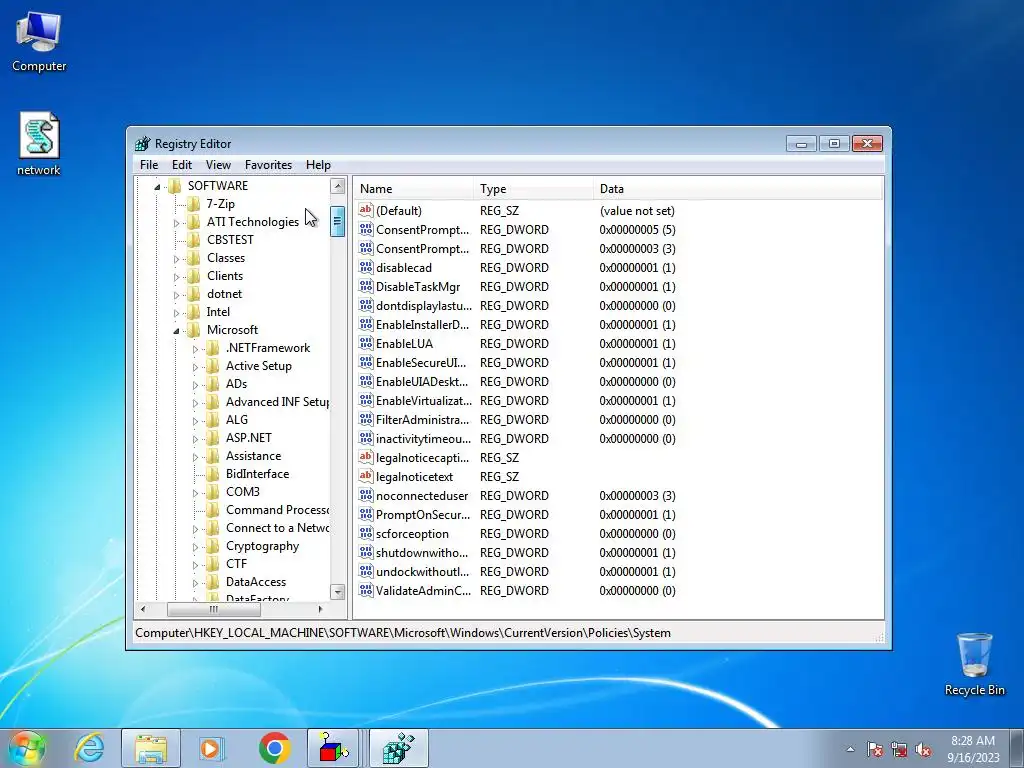Click tree scrollbar down arrow
Screen dimensions: 1024x768
338,592
